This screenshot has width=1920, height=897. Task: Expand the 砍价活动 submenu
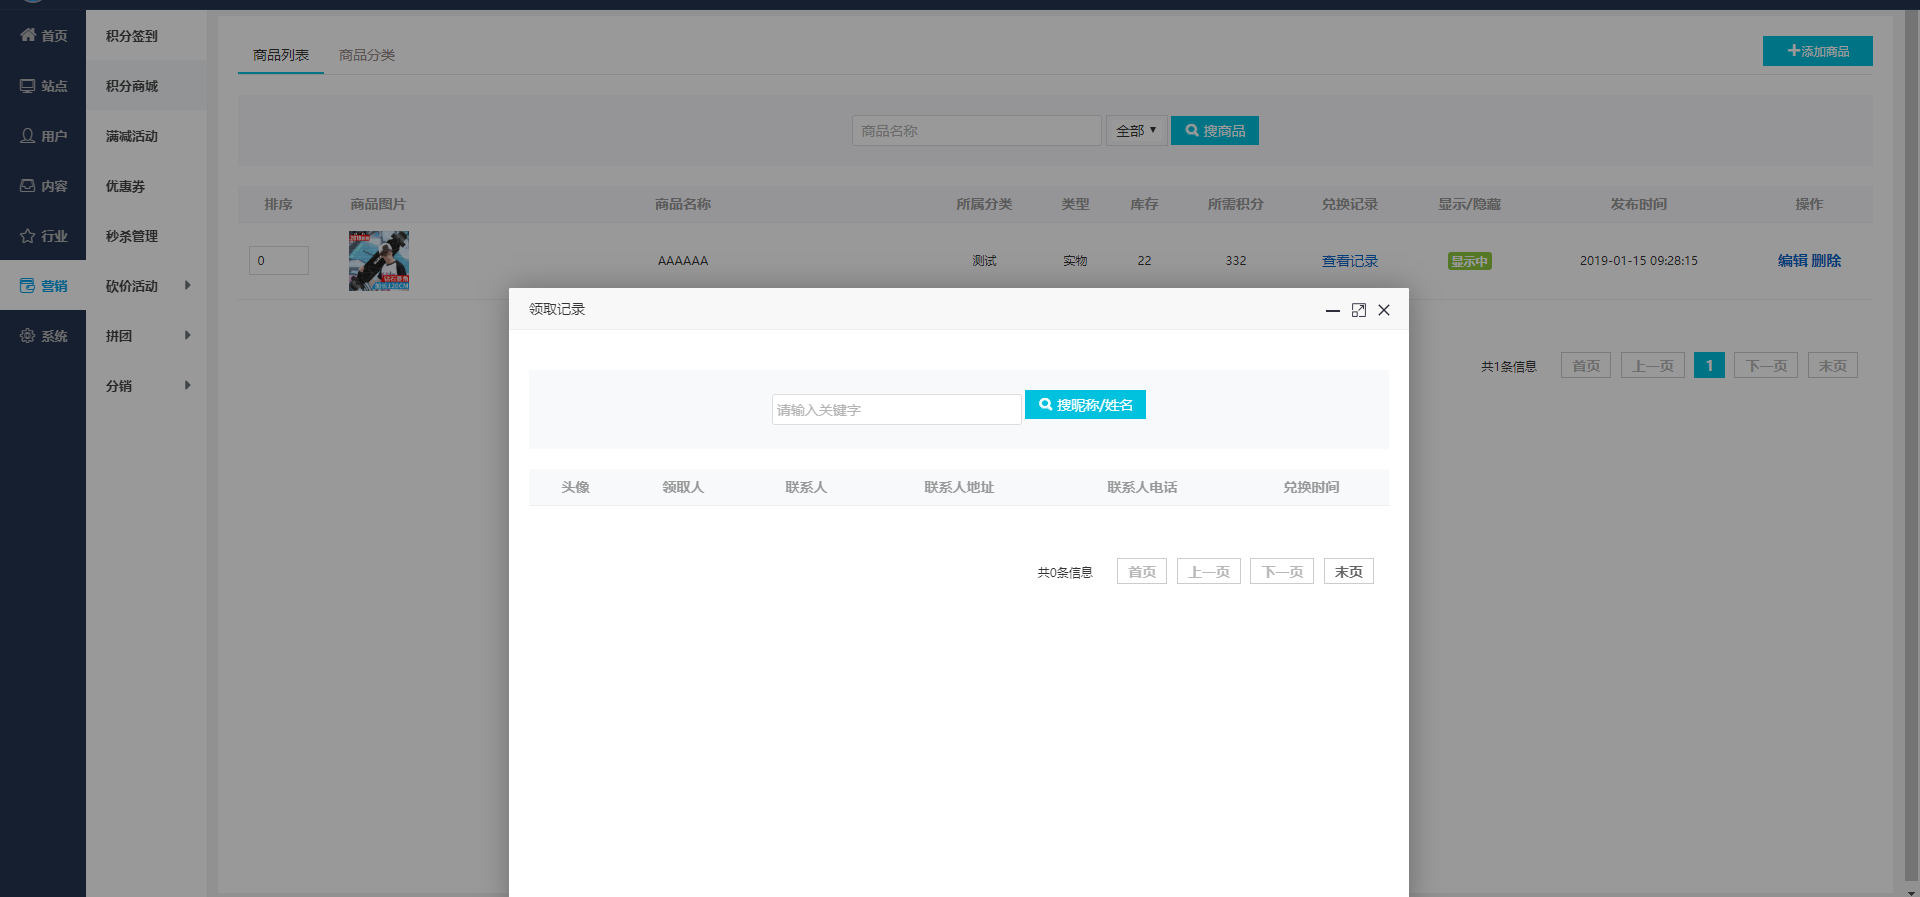pyautogui.click(x=187, y=286)
